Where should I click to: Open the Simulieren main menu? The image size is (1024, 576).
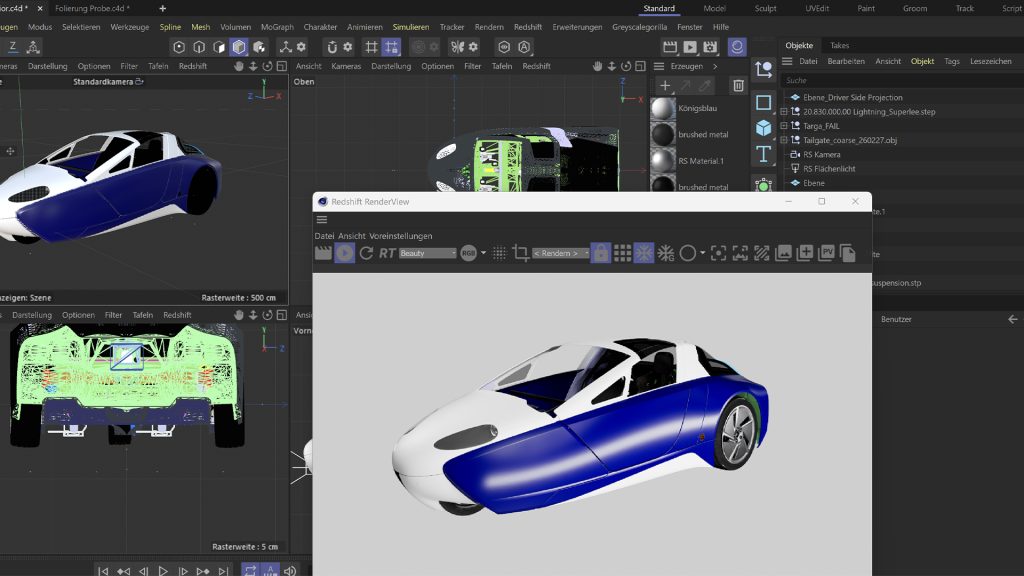[x=411, y=27]
